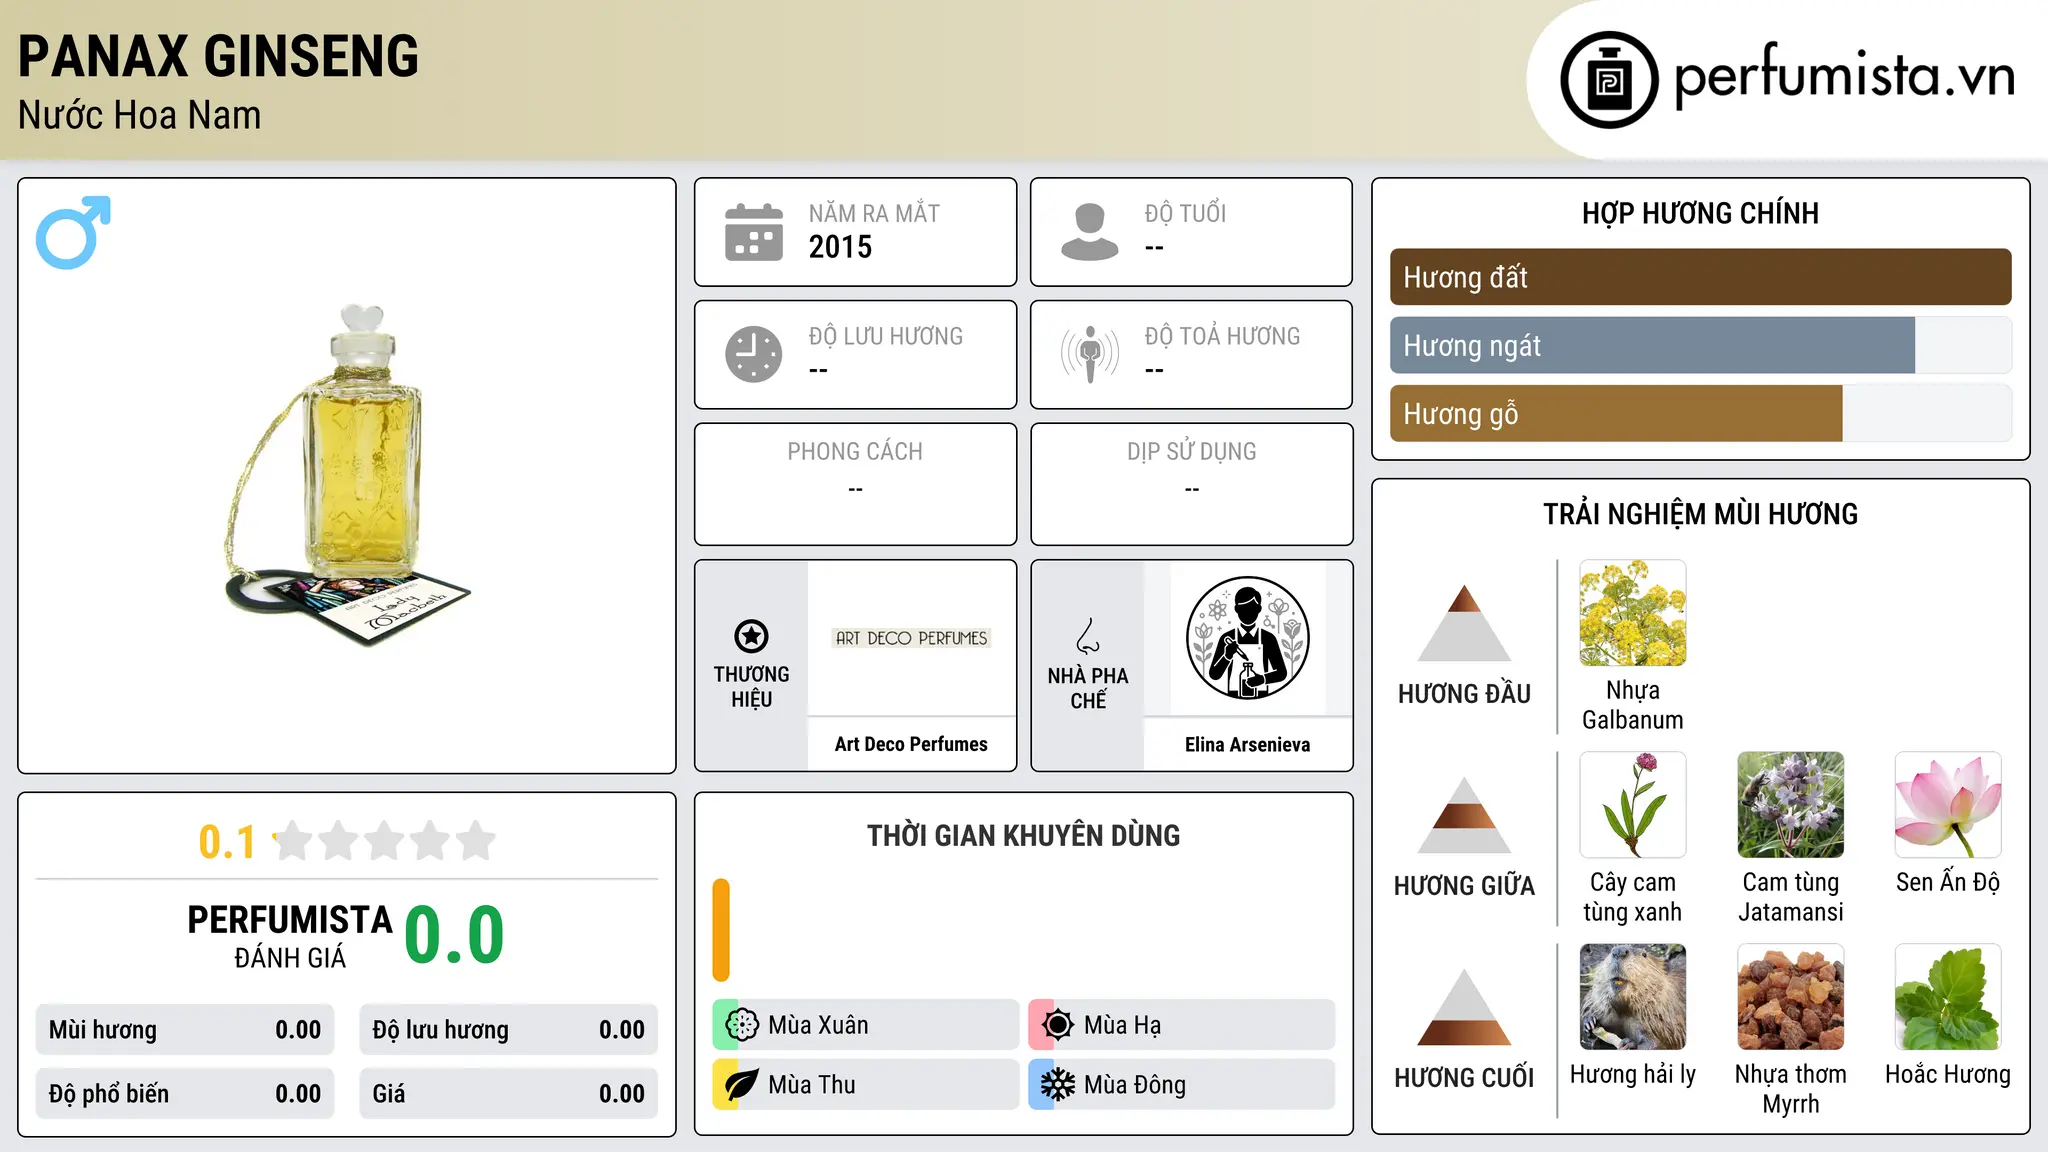2048x1152 pixels.
Task: Select the Nhựa thơm Myrrh note image
Action: (1791, 997)
